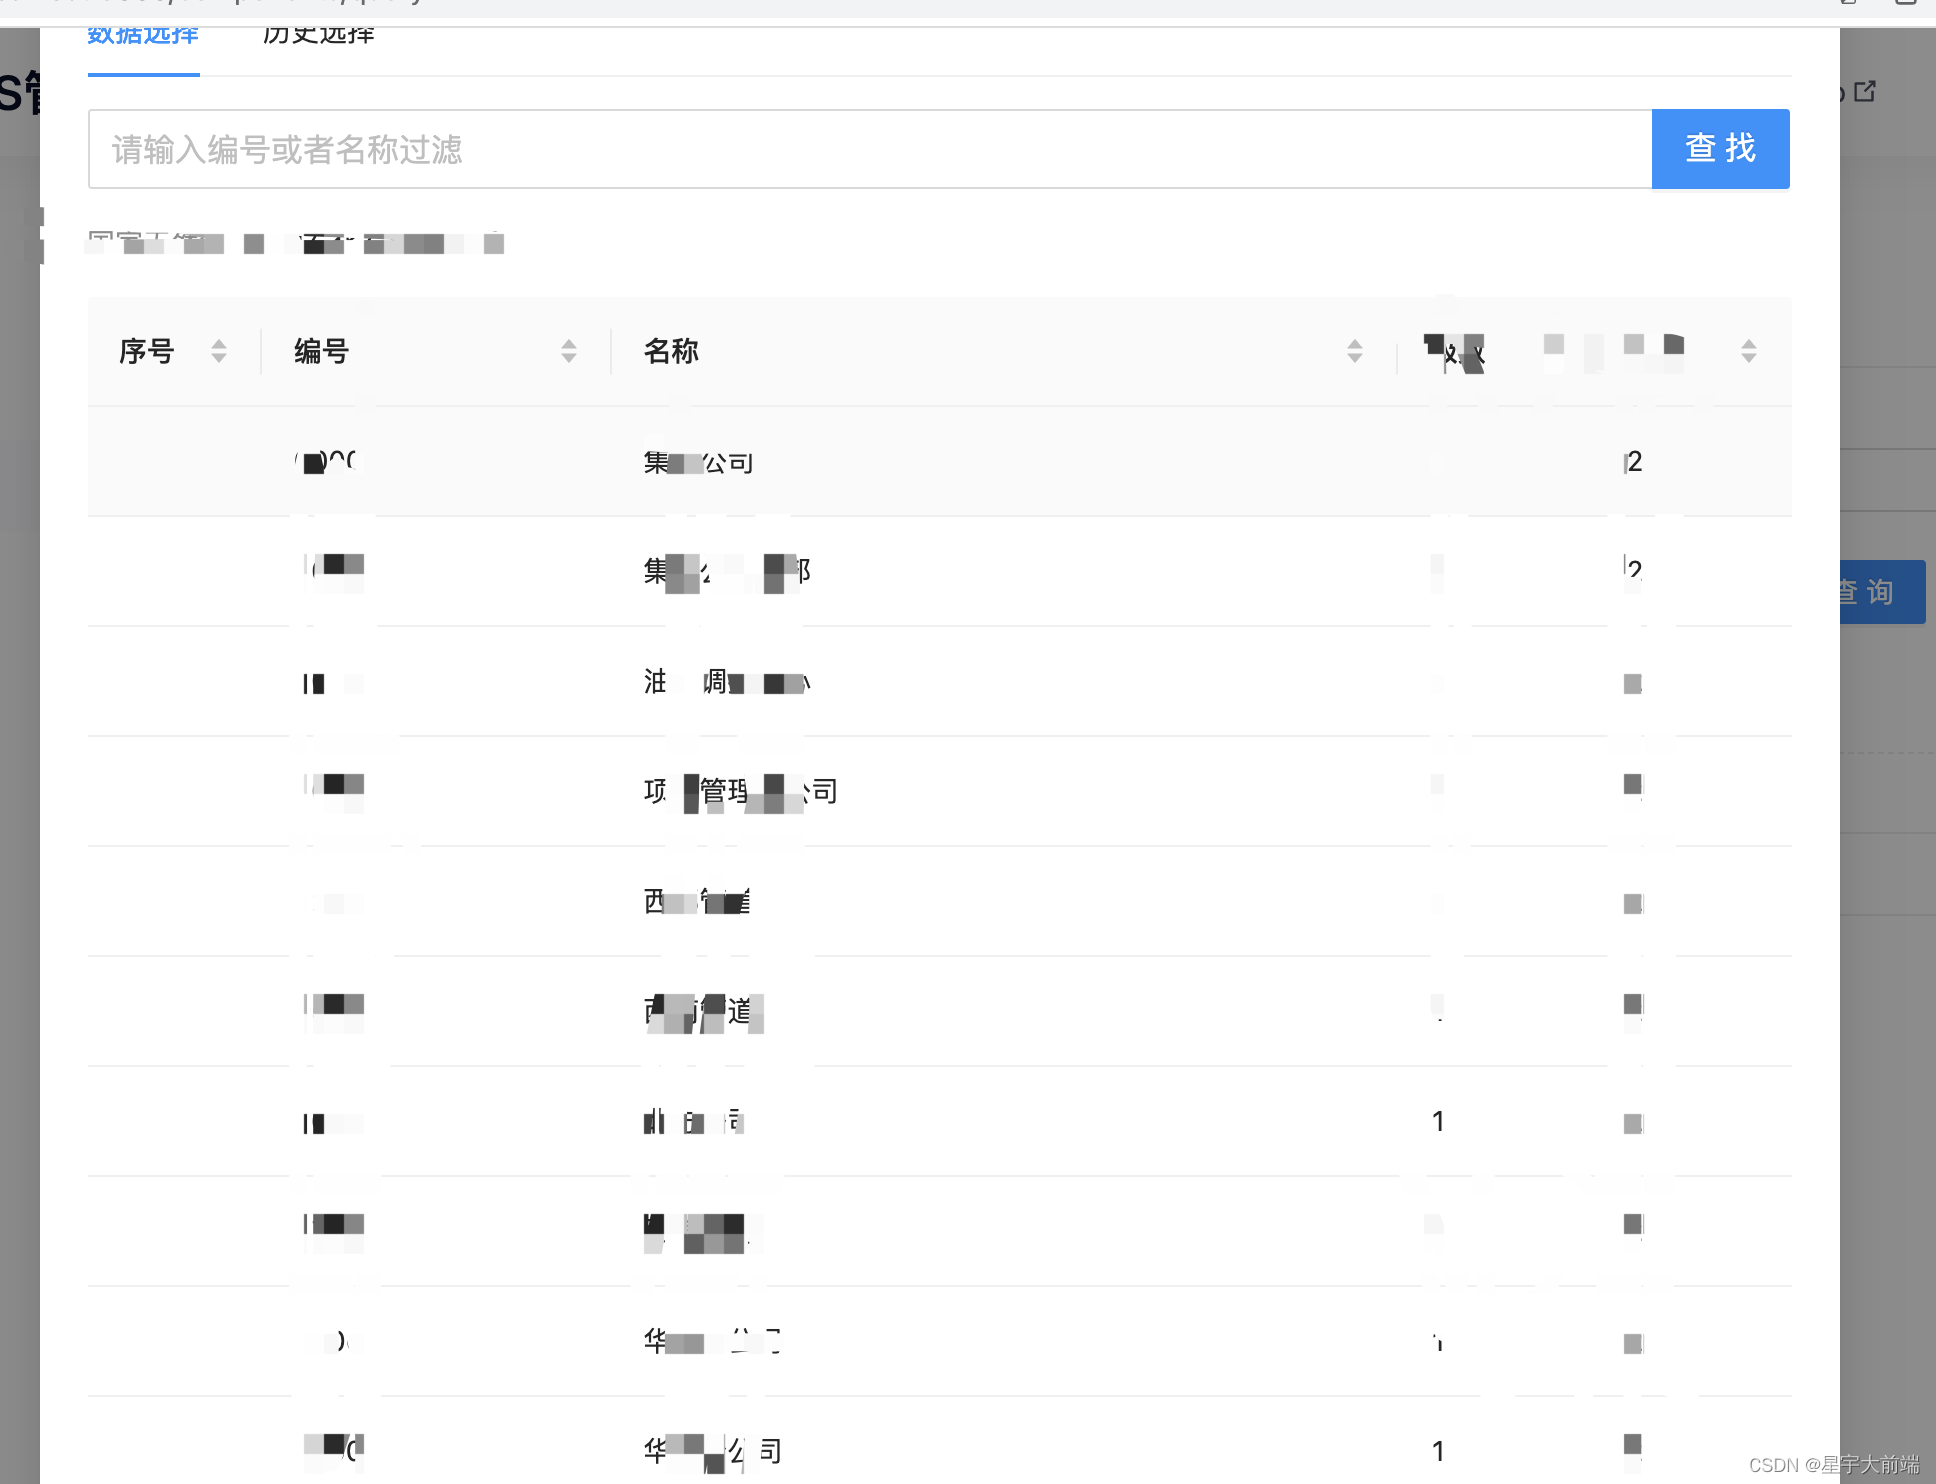This screenshot has width=1936, height=1484.
Task: Click the sort arrows on the last column
Action: [1748, 351]
